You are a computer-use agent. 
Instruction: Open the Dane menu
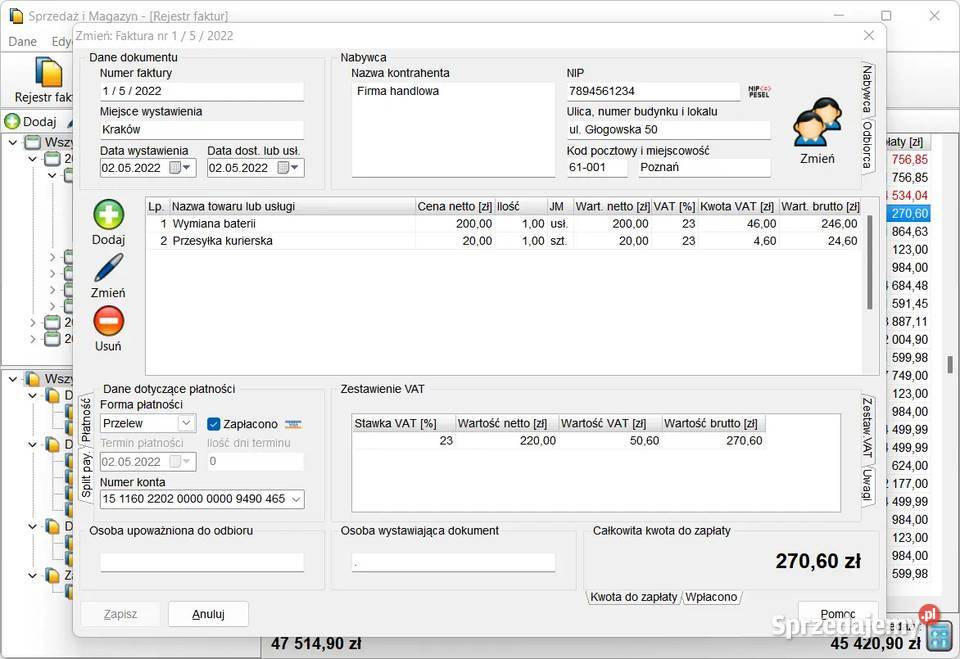22,42
